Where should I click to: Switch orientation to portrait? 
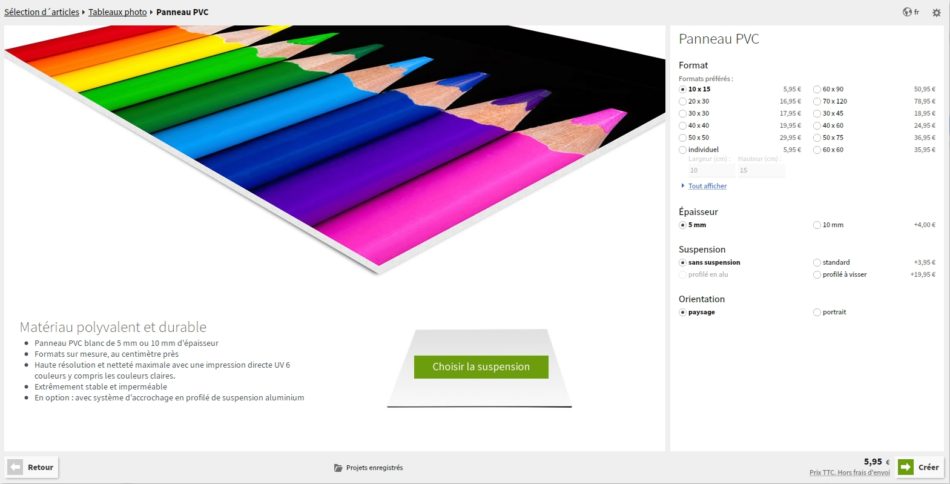[x=817, y=312]
